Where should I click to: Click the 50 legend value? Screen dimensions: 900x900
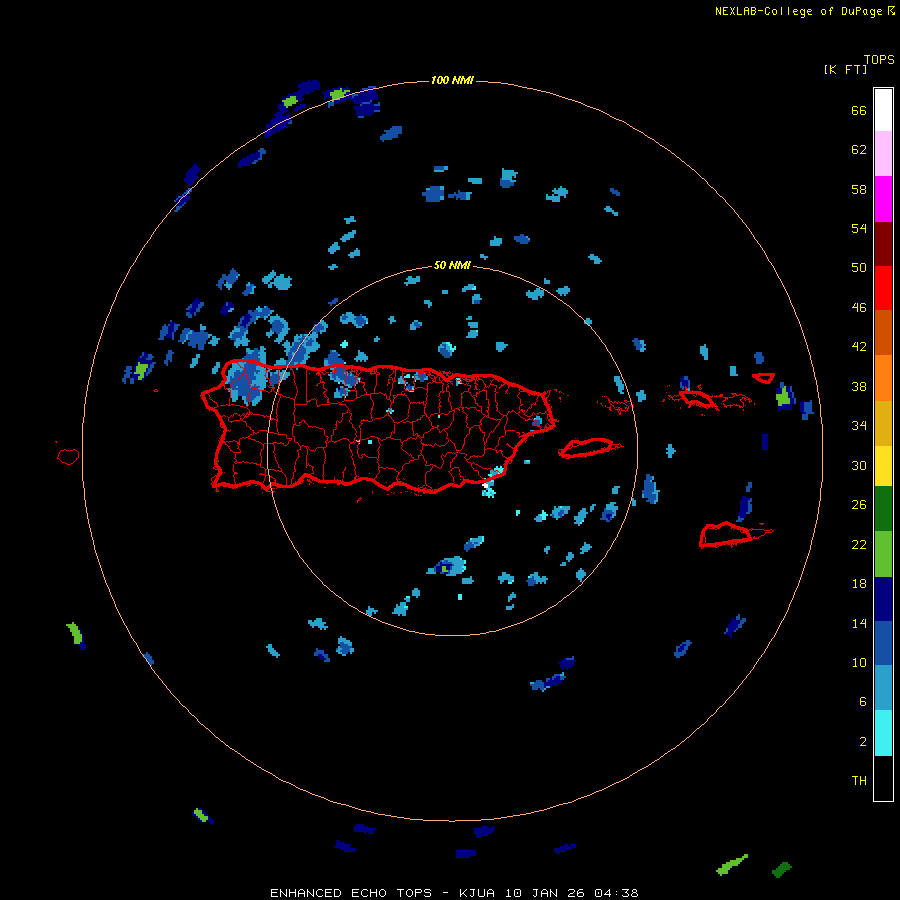click(x=859, y=267)
